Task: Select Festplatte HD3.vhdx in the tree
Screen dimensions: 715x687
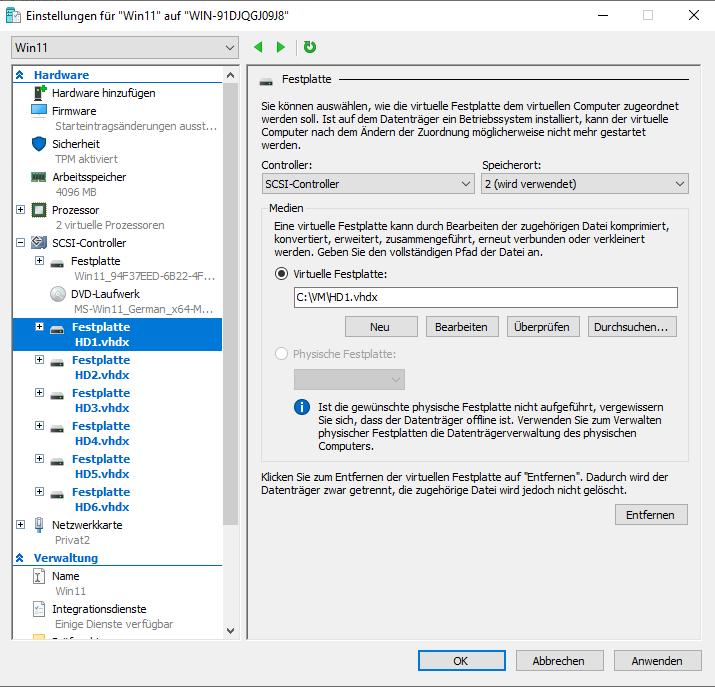Action: click(x=100, y=400)
